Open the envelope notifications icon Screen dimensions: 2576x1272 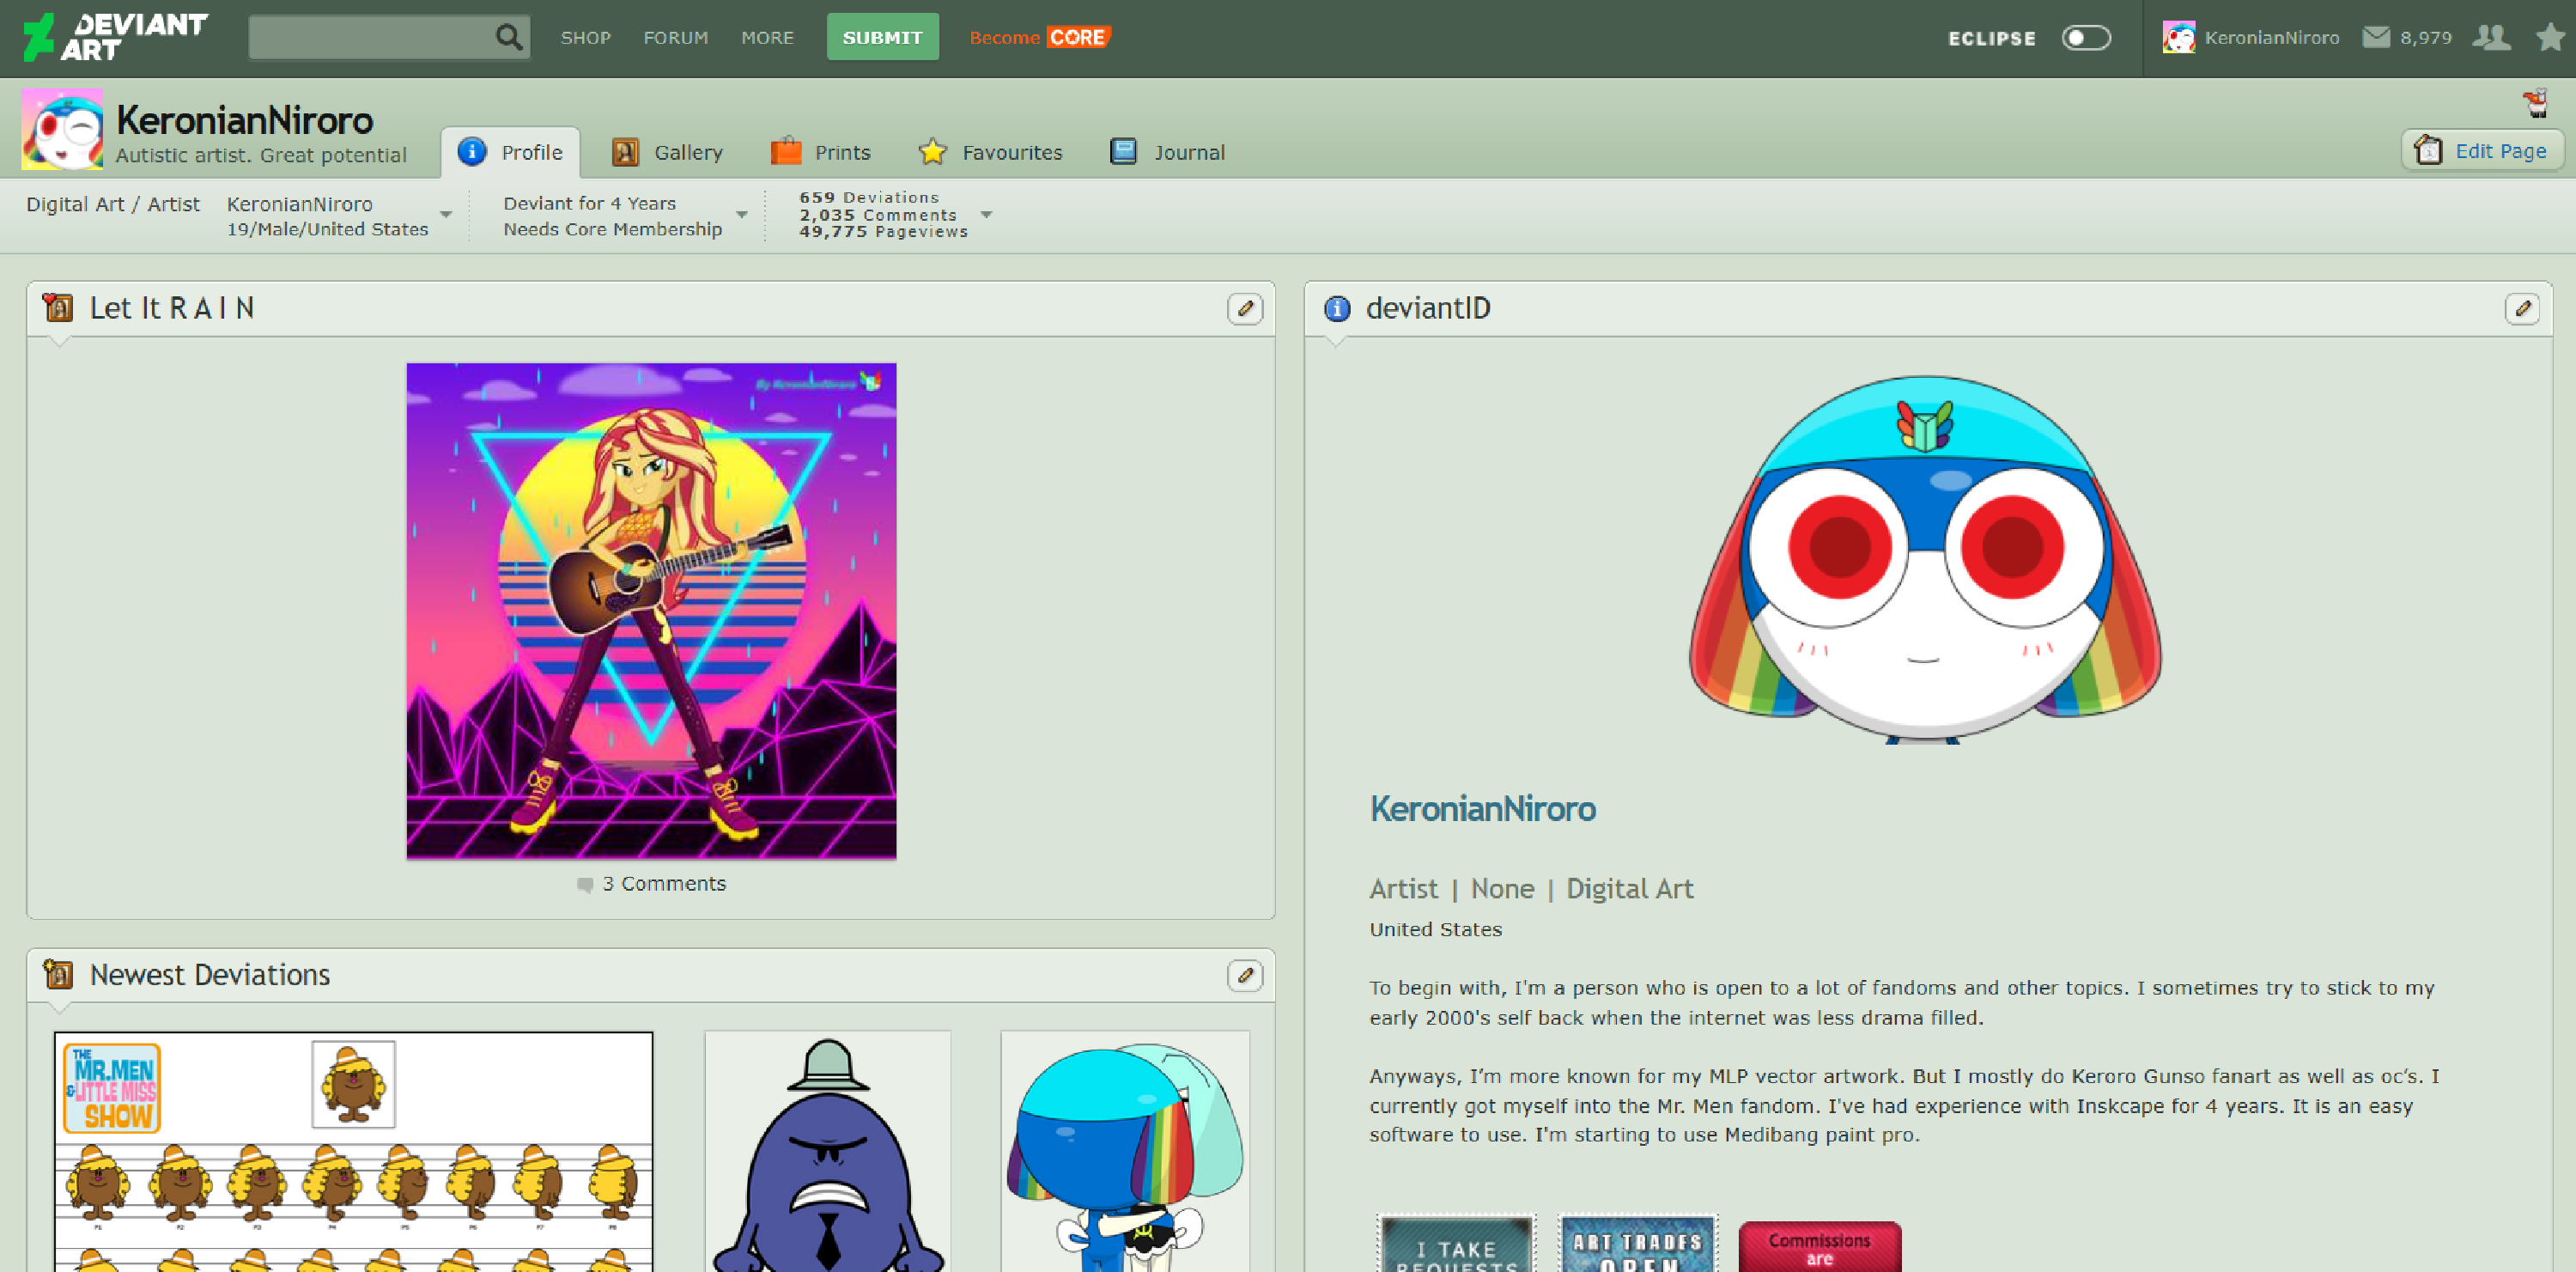point(2376,38)
